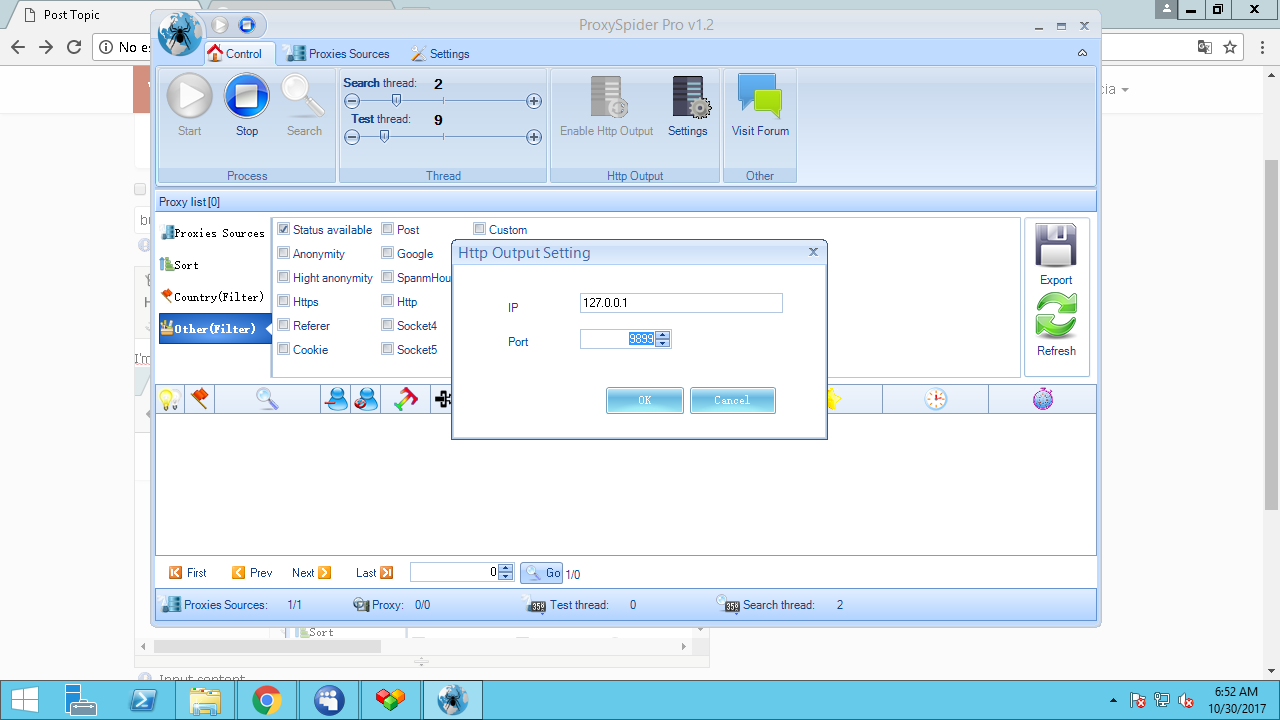Open ProxySpider from the Windows taskbar
The width and height of the screenshot is (1280, 720).
pos(453,700)
